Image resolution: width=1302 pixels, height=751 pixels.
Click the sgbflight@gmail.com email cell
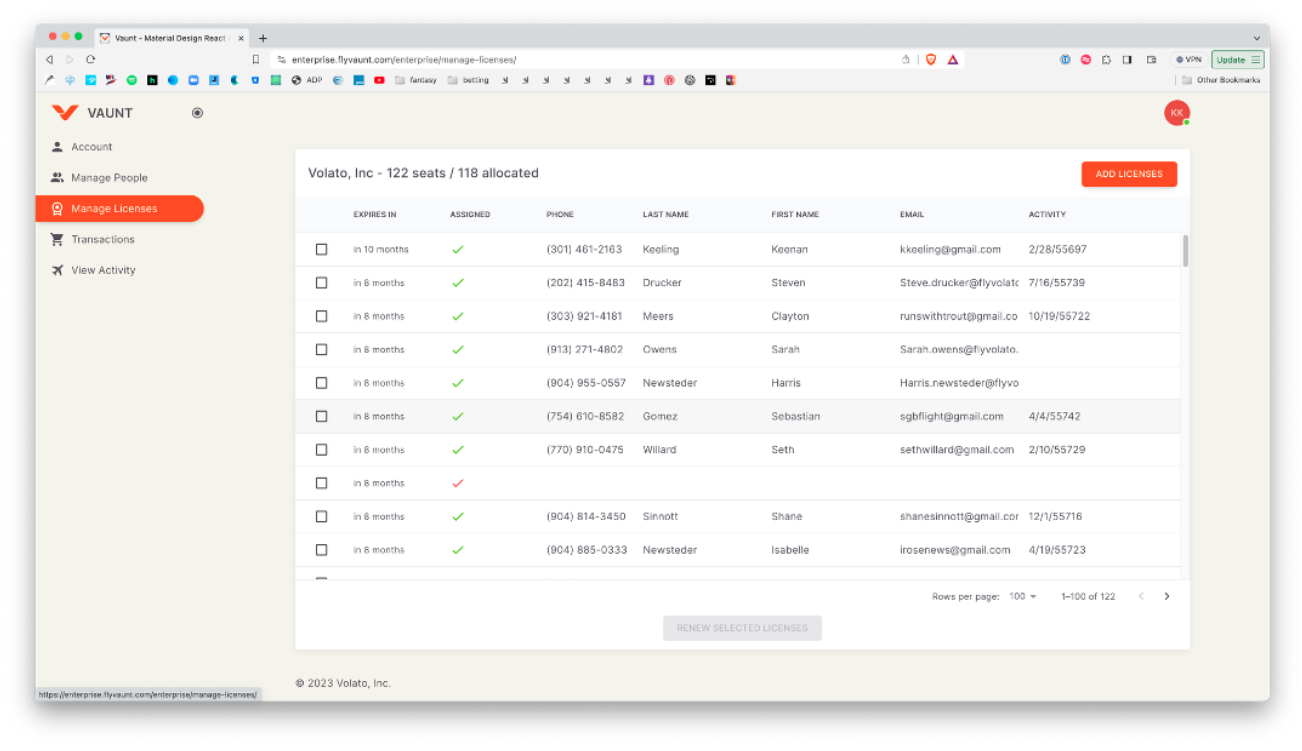[x=951, y=416]
